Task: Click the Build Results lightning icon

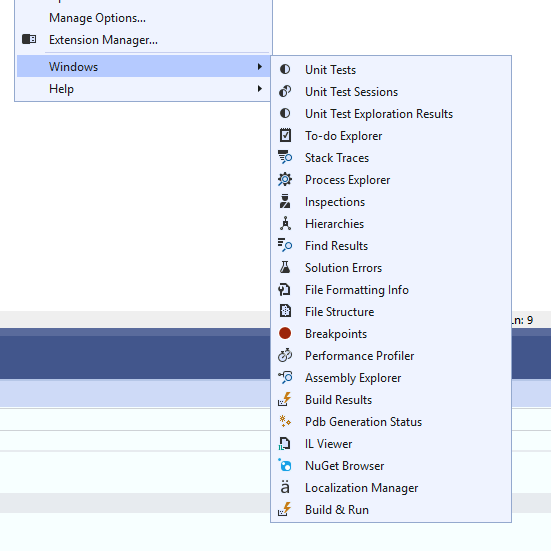Action: [285, 399]
